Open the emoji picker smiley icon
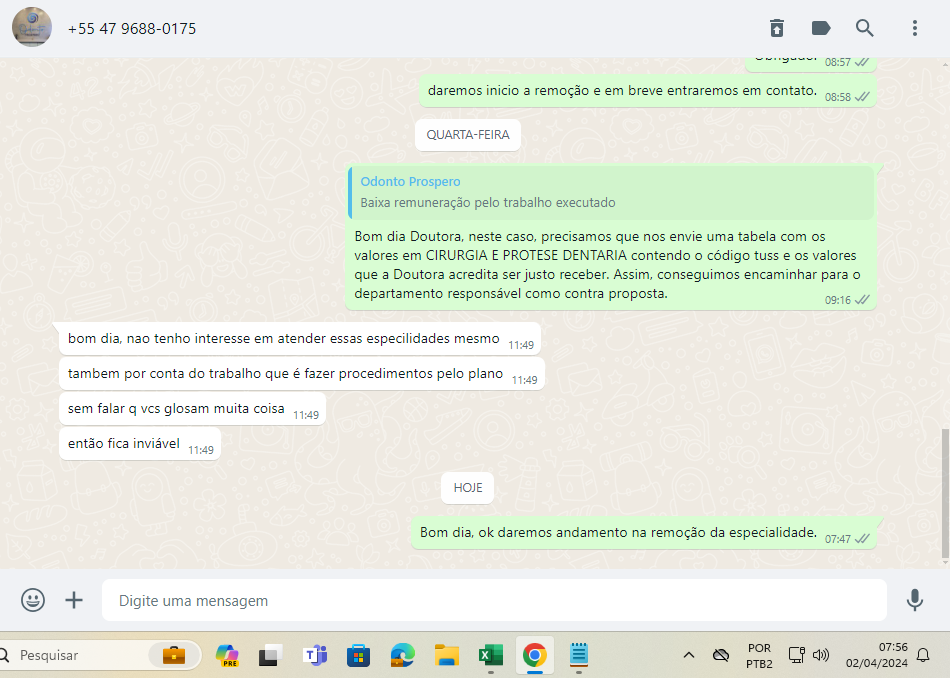Screen dimensions: 950x678 (33, 600)
